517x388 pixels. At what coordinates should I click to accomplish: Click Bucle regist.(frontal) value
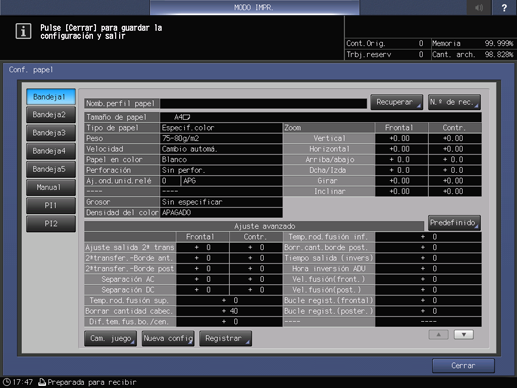tap(428, 301)
